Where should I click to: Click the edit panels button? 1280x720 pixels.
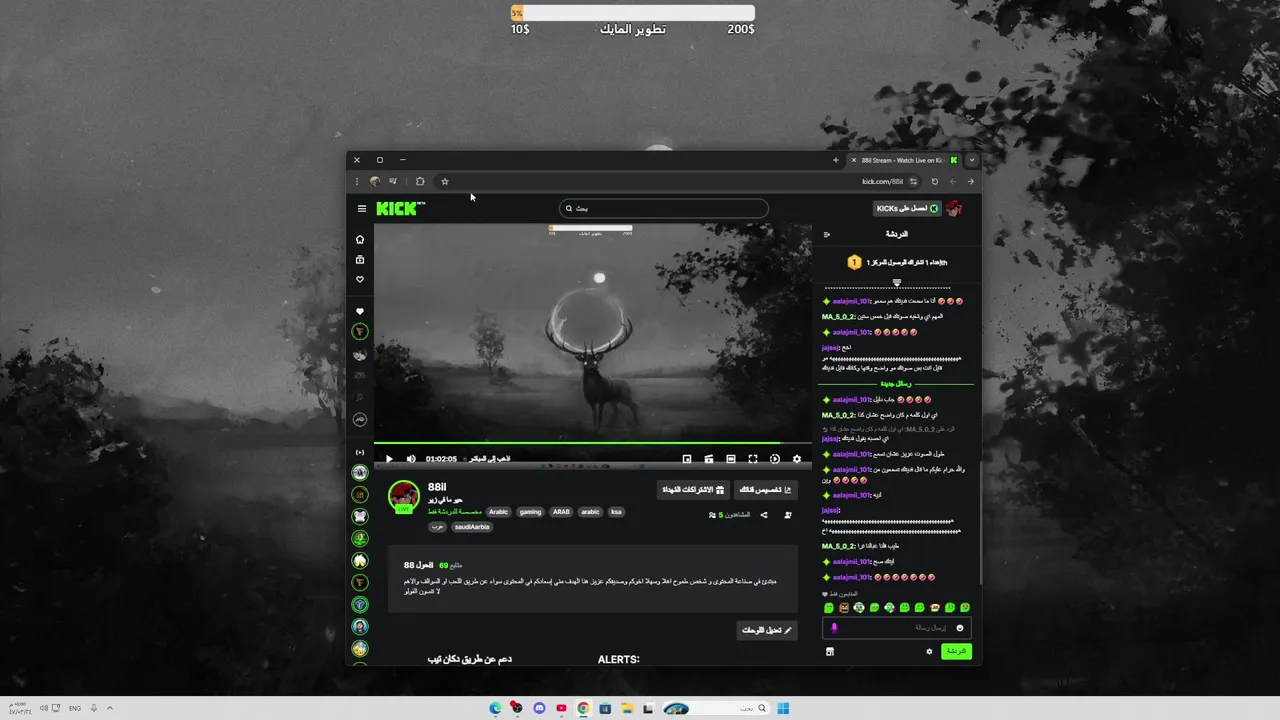coord(767,630)
